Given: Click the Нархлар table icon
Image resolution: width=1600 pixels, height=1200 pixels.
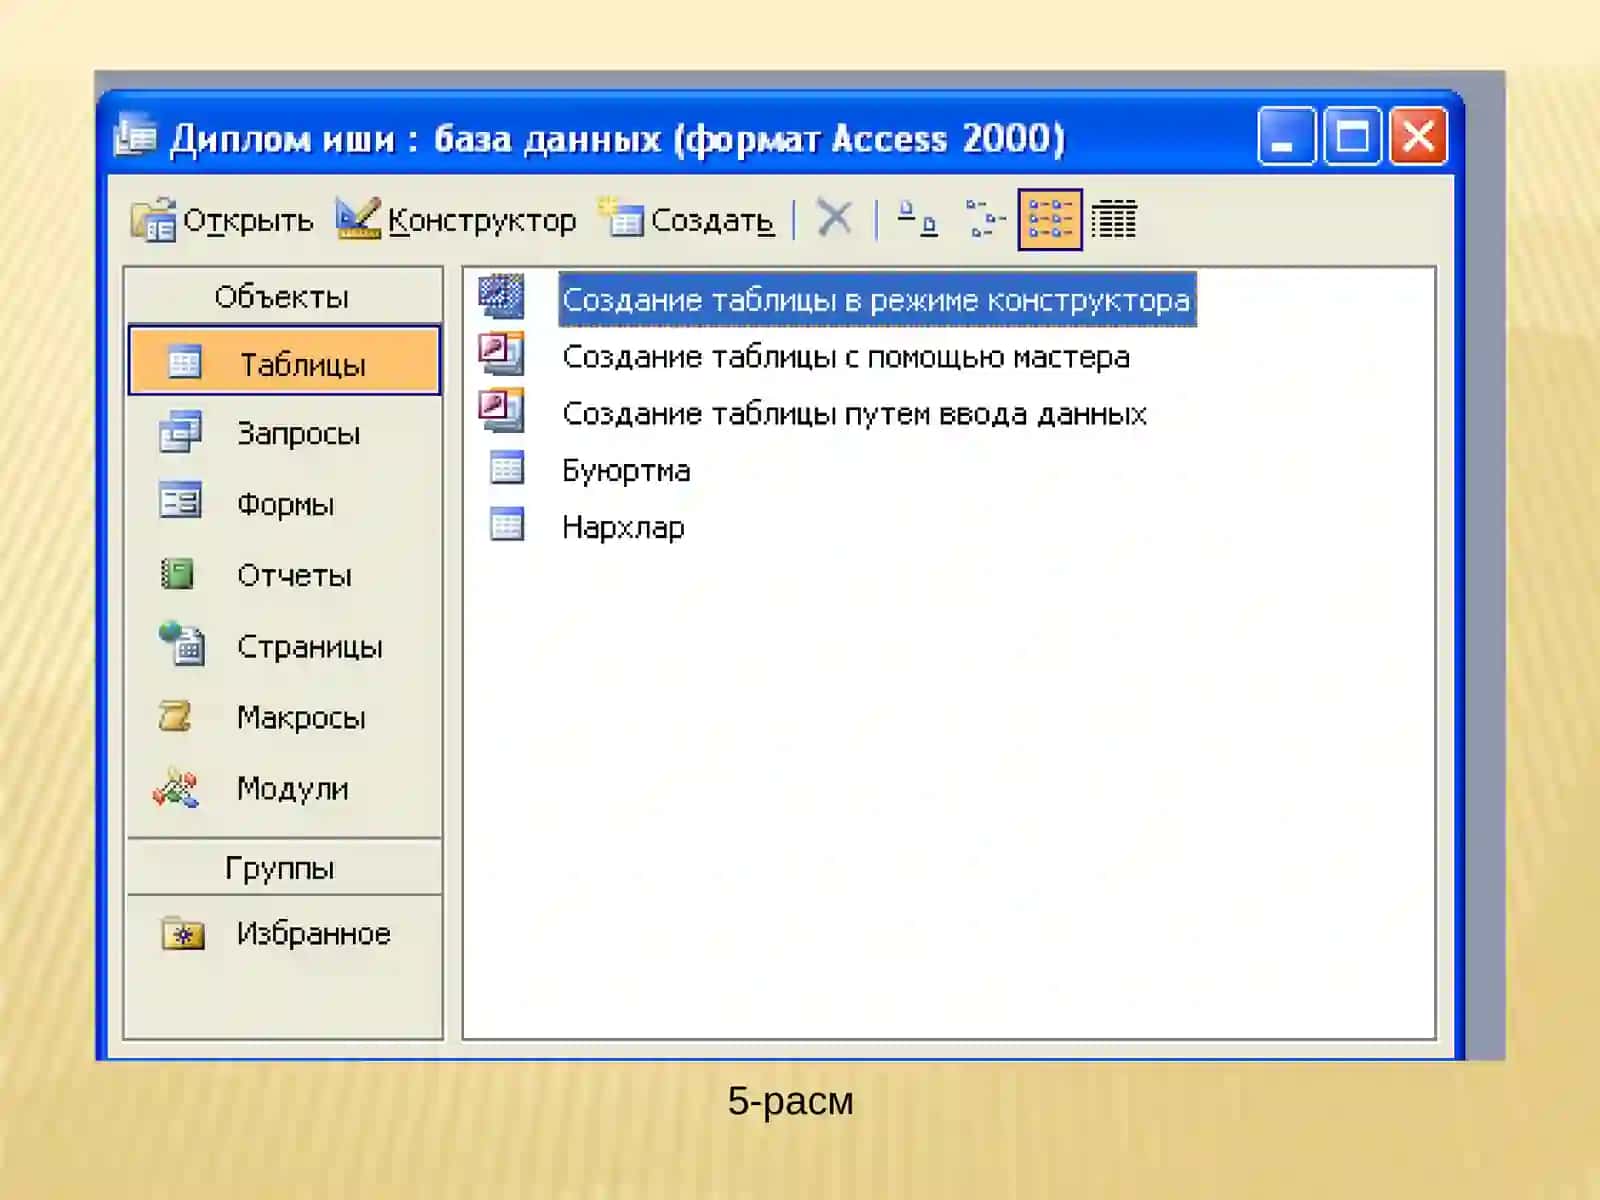Looking at the screenshot, I should [506, 524].
